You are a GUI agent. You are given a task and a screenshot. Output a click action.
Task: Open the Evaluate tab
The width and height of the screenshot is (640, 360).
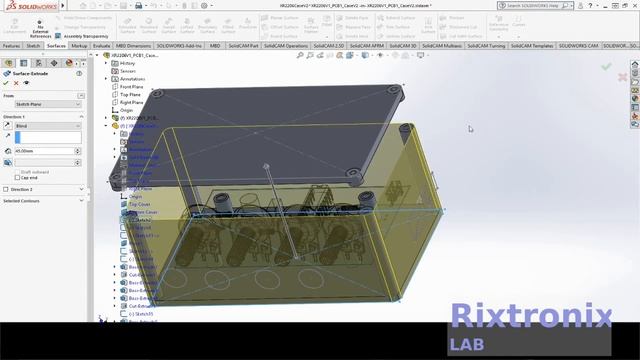click(x=101, y=46)
